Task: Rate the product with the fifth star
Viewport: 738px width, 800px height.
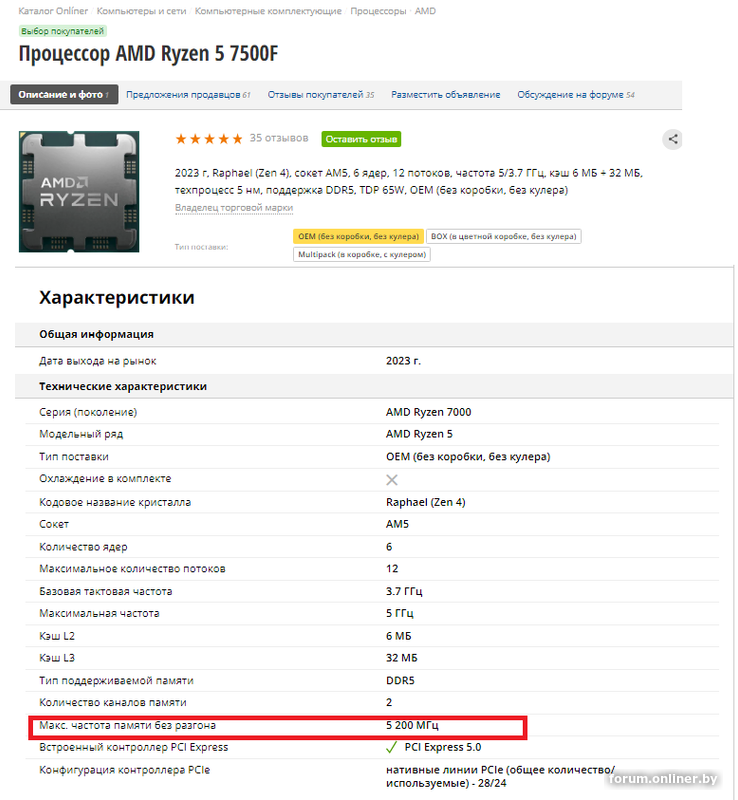Action: click(236, 140)
